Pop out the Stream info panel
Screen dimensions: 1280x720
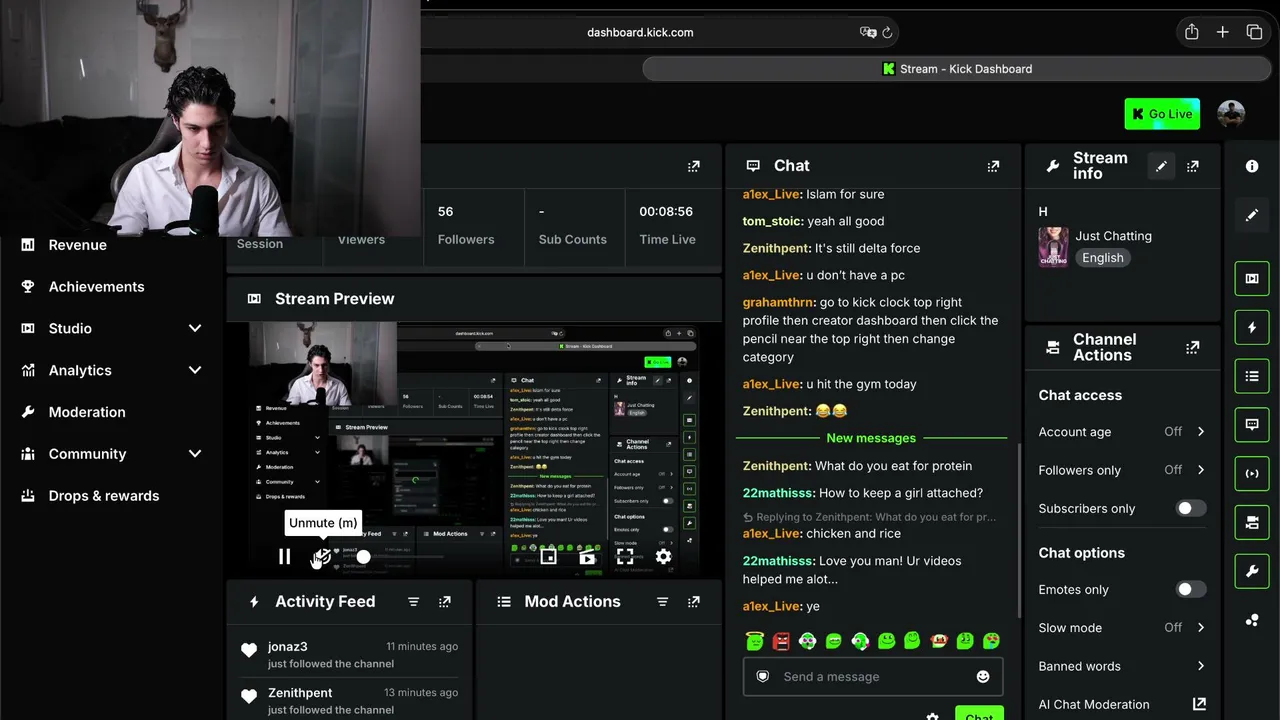point(1192,166)
